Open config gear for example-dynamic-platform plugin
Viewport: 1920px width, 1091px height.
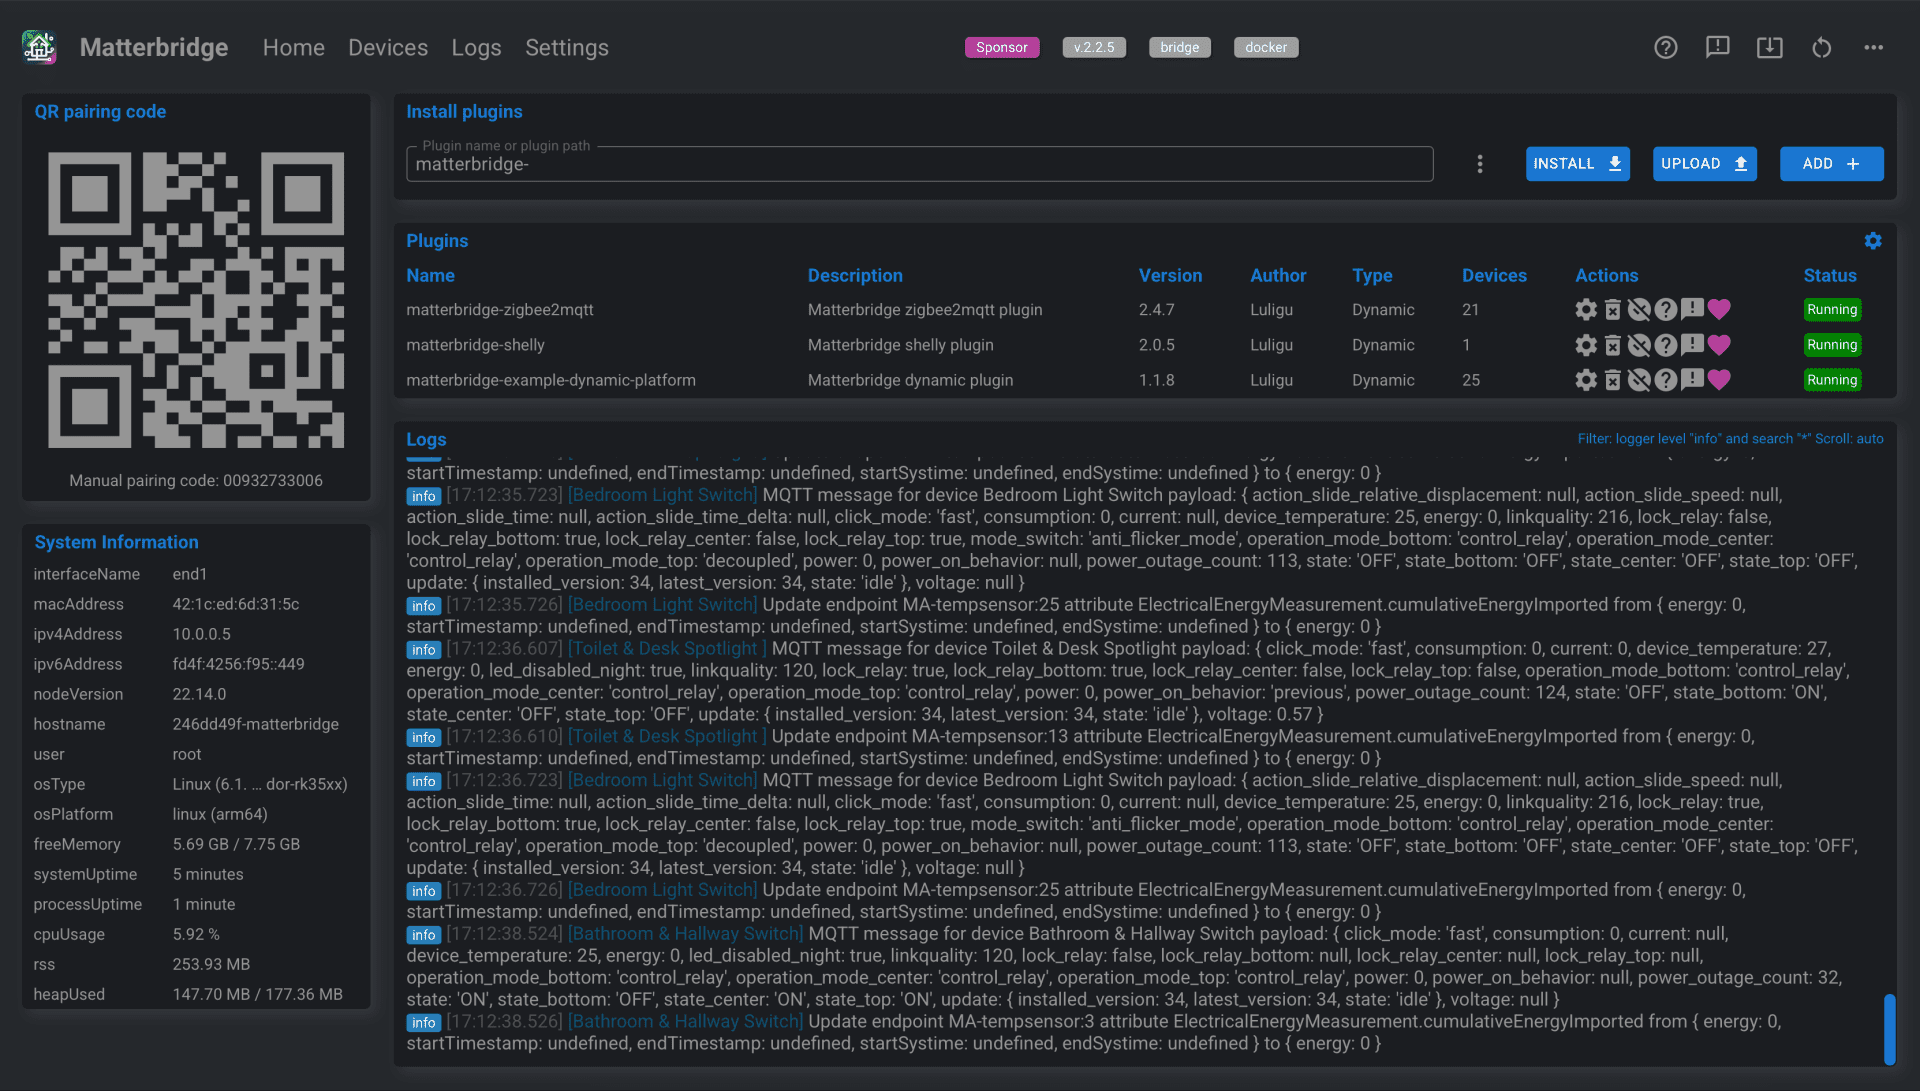[1586, 380]
